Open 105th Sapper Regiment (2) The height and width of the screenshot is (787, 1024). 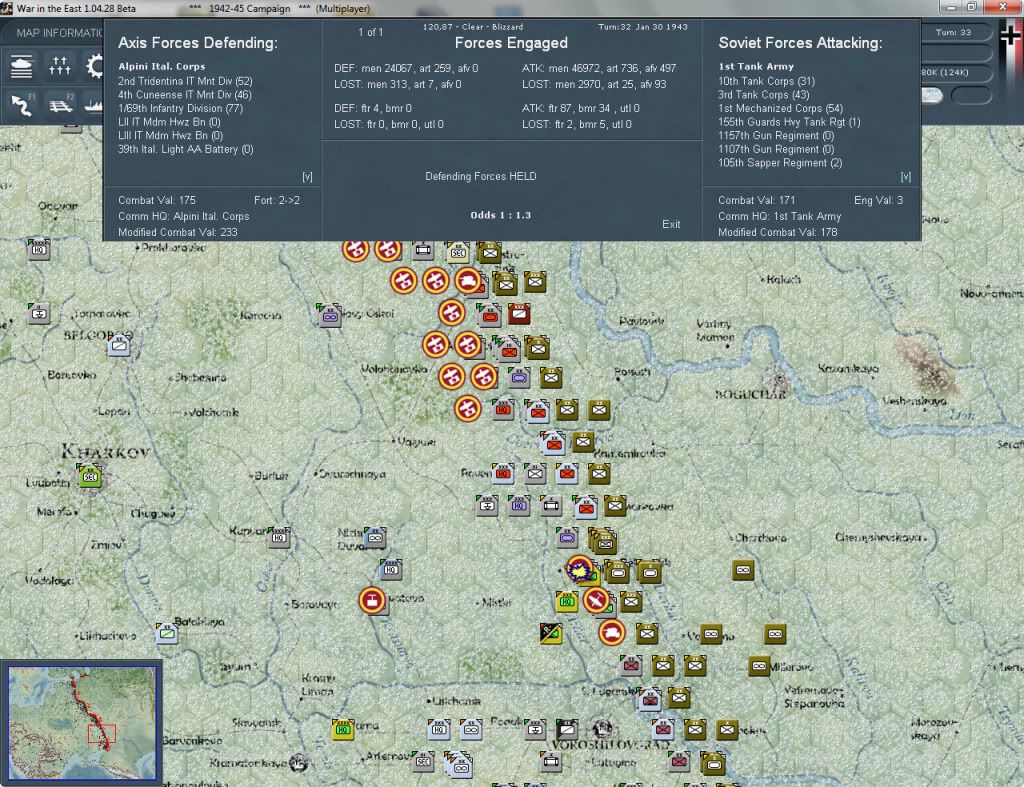780,163
